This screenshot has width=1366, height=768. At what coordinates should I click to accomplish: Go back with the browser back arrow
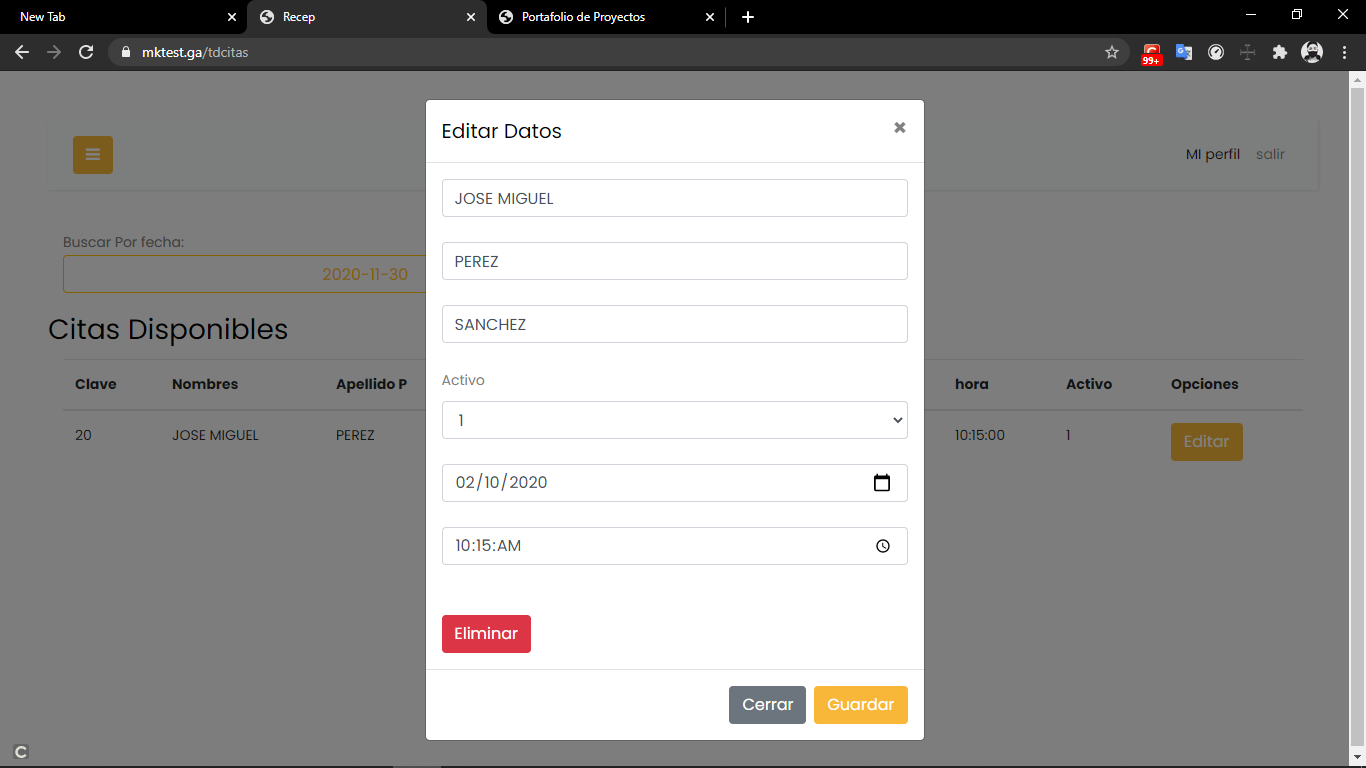[22, 52]
